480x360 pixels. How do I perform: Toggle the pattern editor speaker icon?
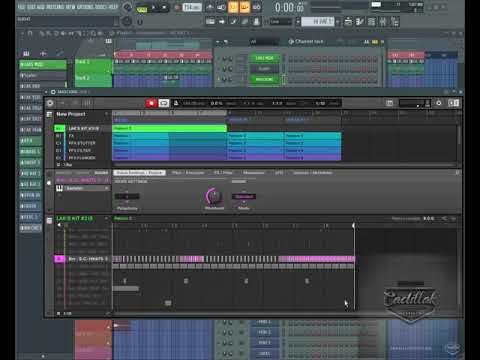(x=59, y=226)
